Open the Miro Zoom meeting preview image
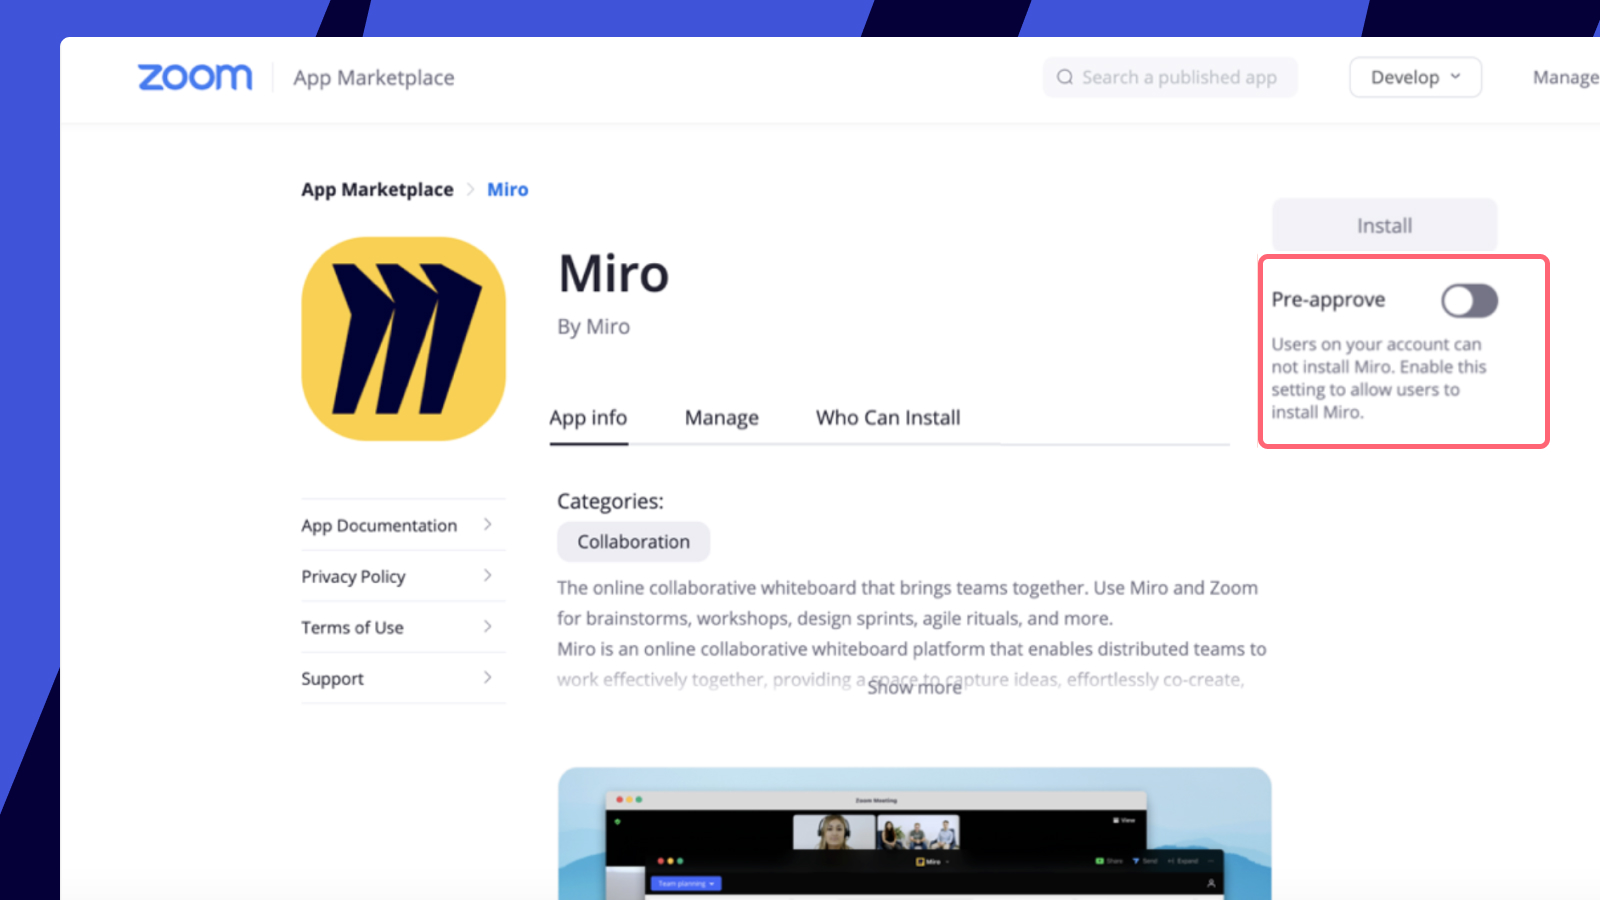This screenshot has width=1600, height=900. (x=914, y=833)
